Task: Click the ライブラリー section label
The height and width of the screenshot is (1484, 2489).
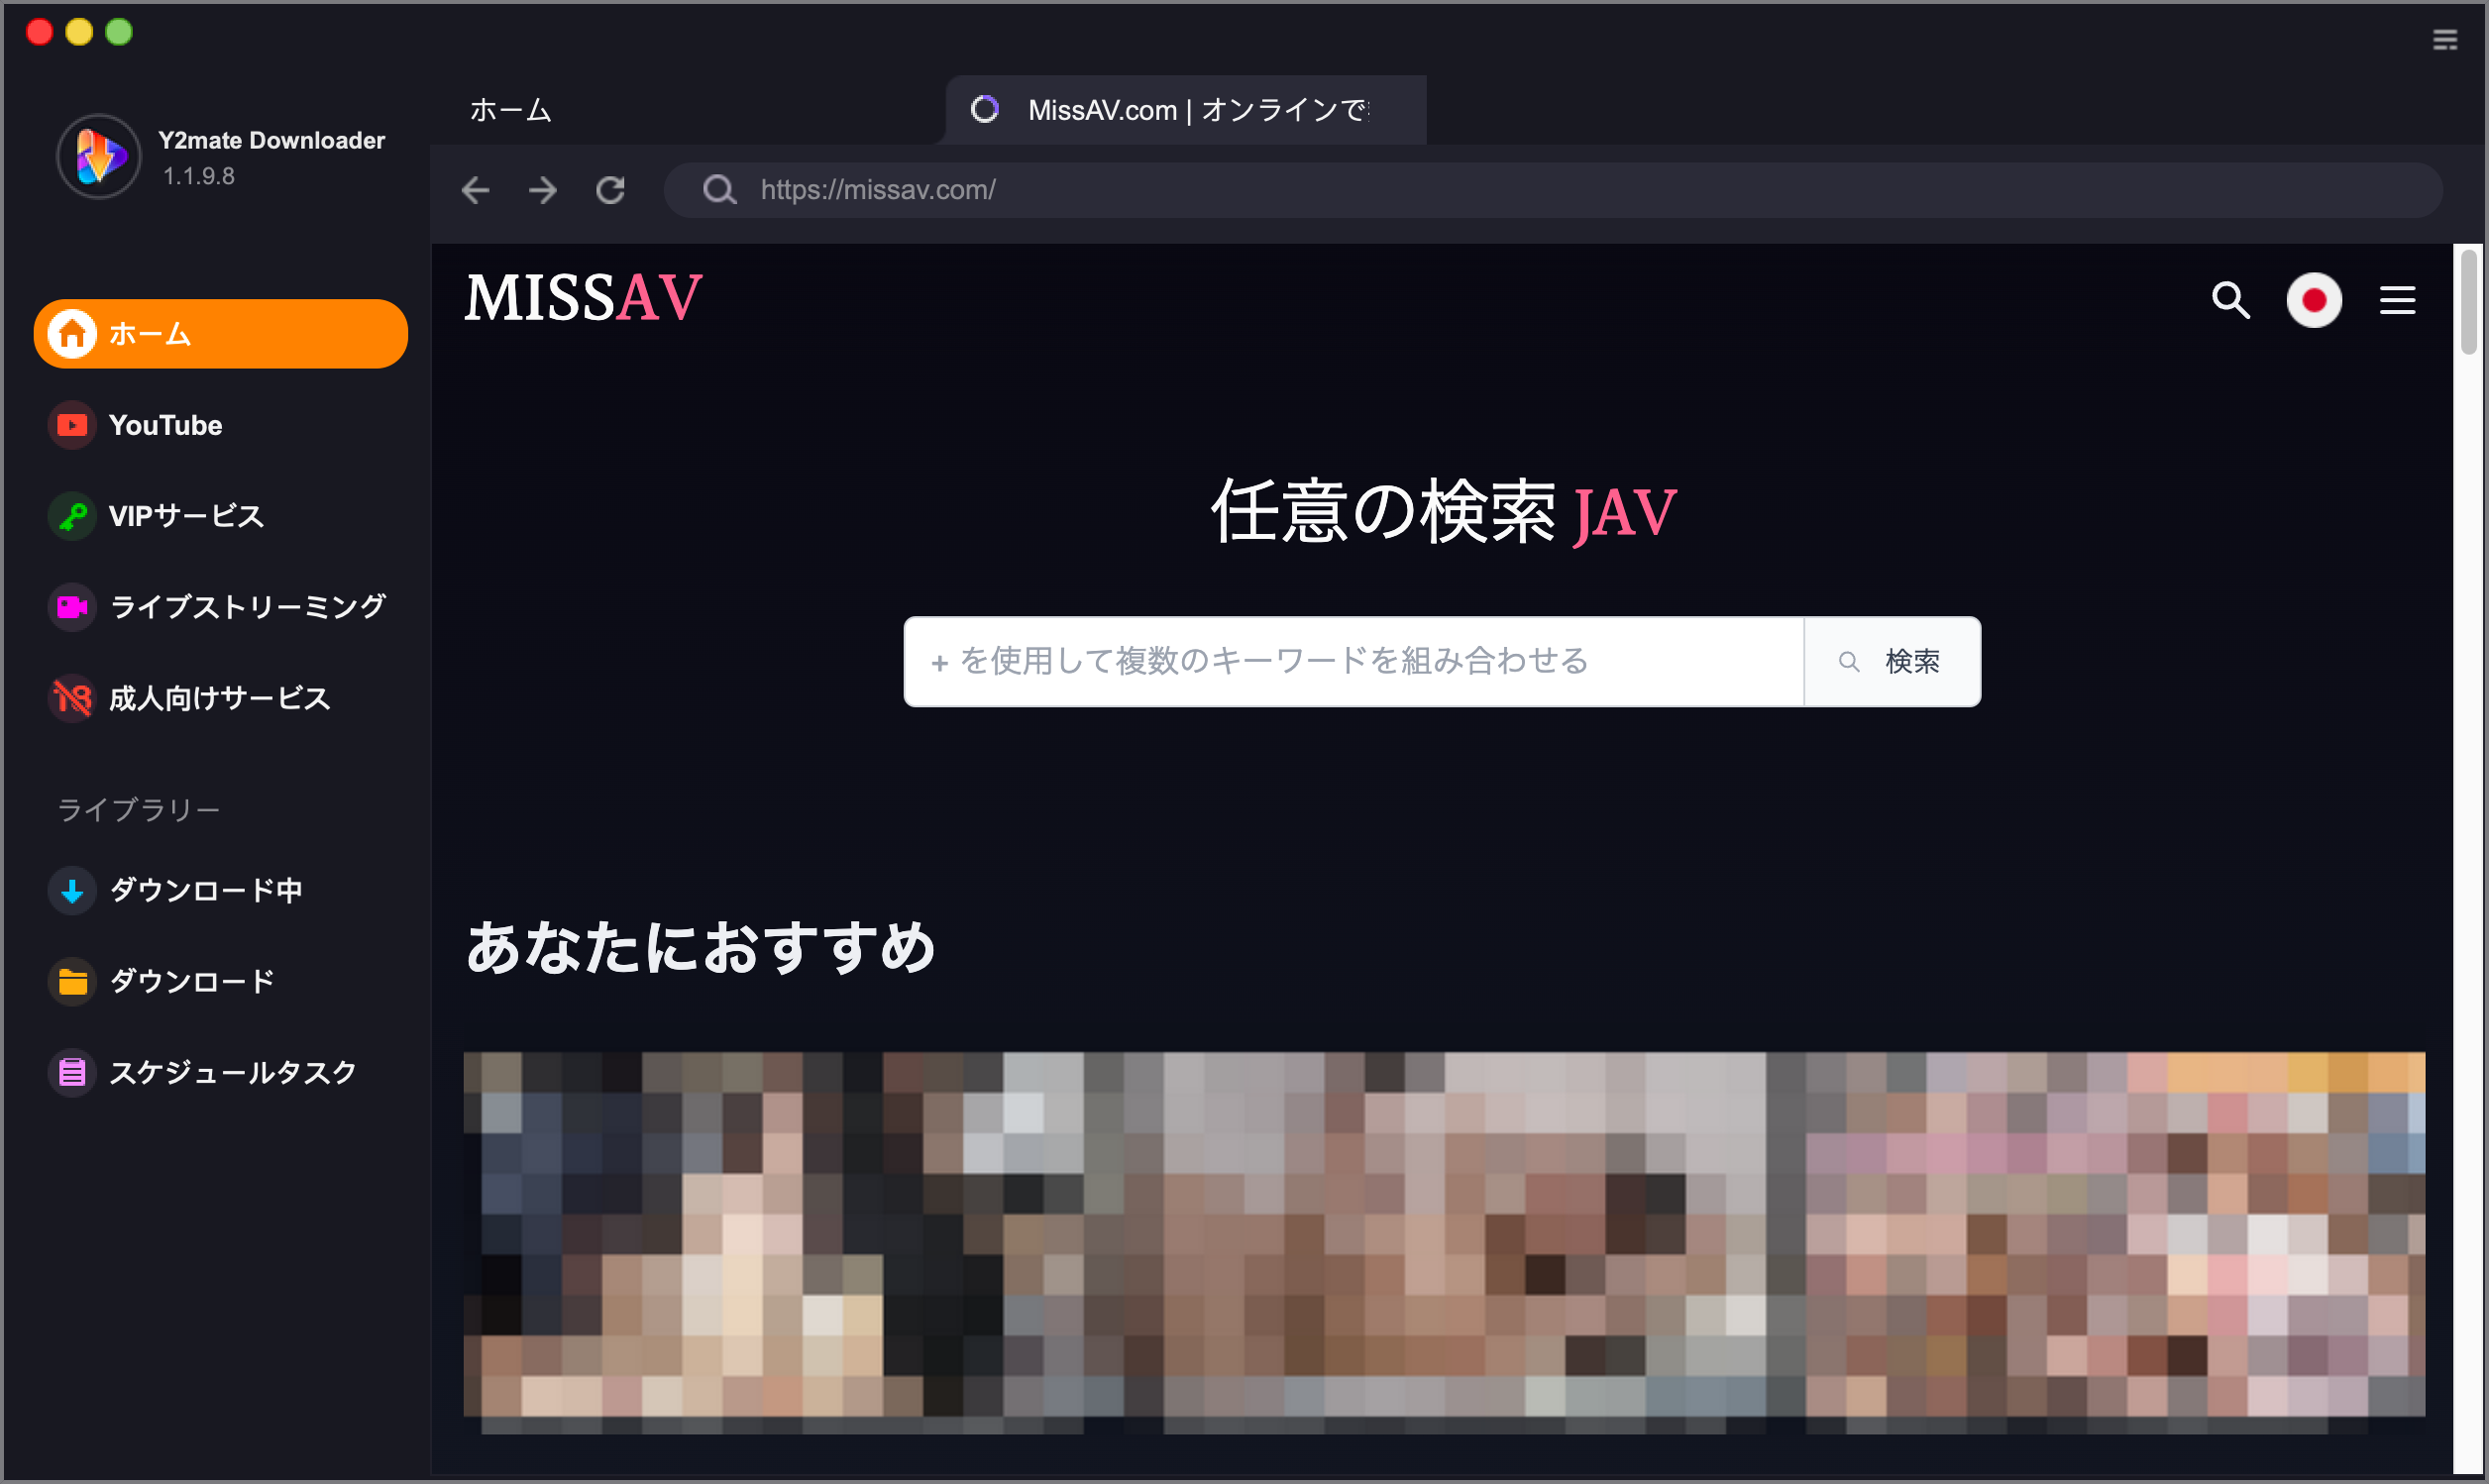Action: click(x=139, y=809)
